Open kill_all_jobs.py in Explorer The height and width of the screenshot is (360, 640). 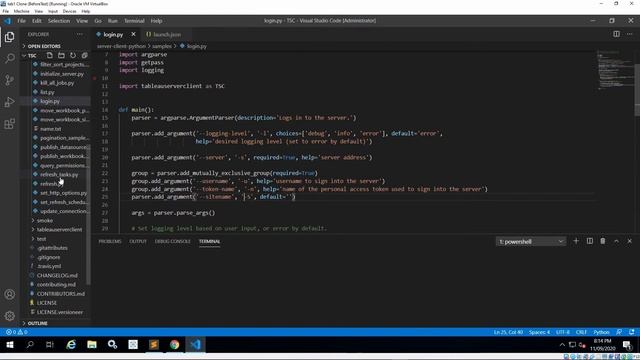57,83
